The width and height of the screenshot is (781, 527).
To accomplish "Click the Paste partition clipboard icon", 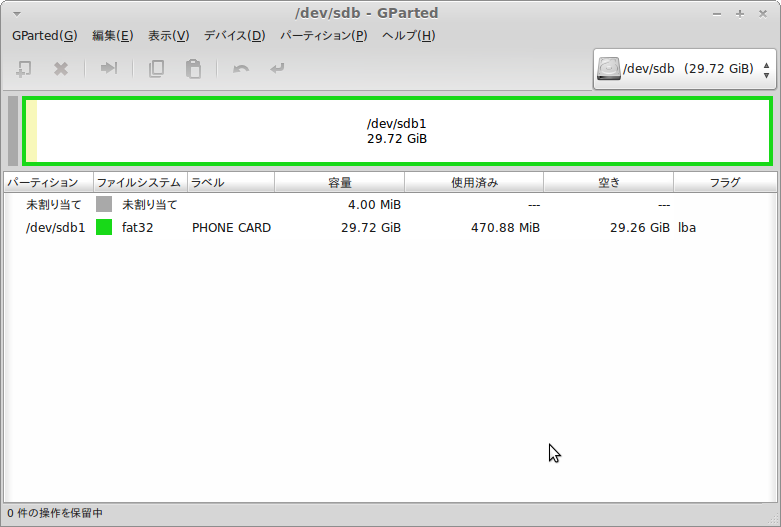I will [x=193, y=69].
